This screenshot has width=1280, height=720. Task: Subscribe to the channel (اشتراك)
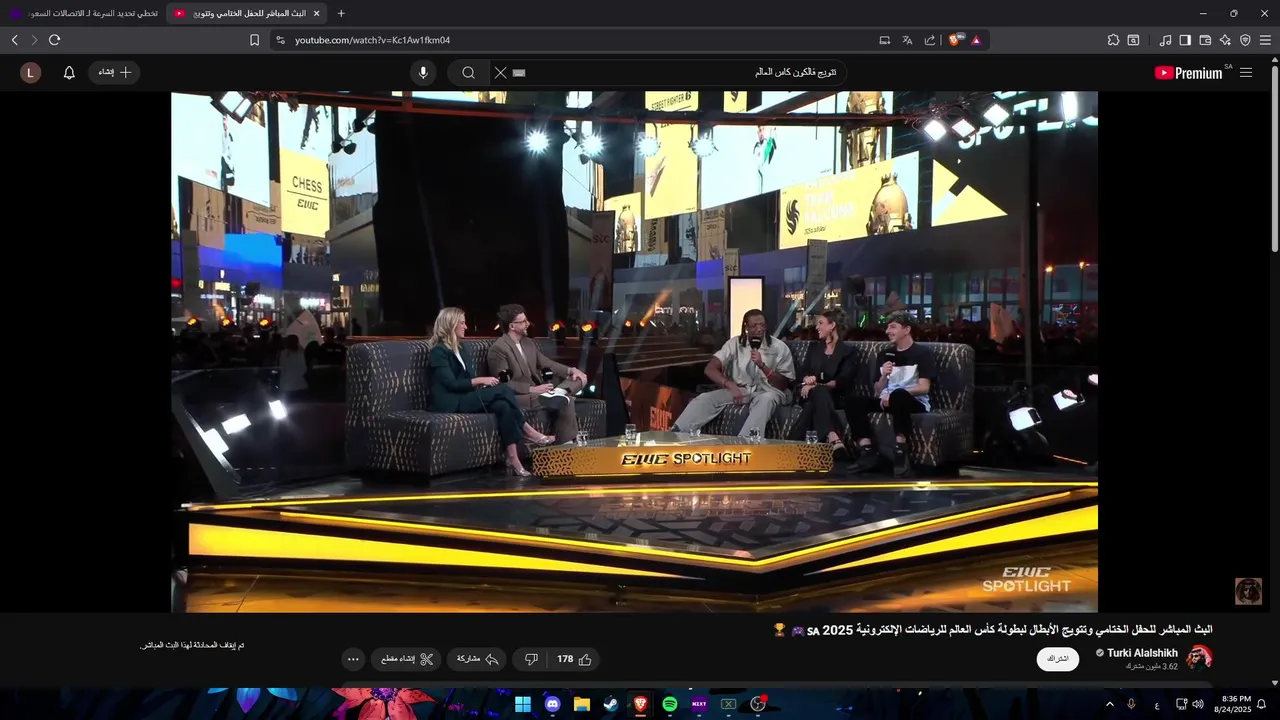[x=1058, y=659]
